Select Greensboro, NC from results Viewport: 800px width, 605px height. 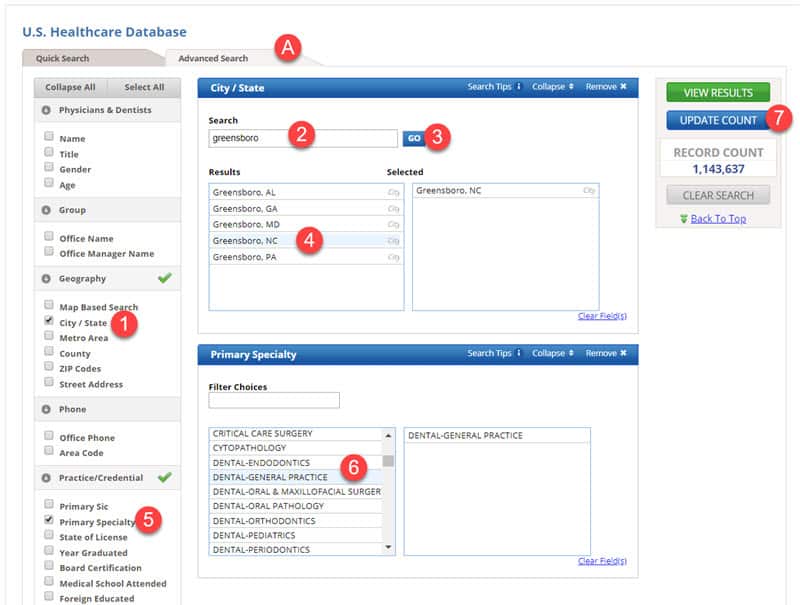tap(306, 241)
